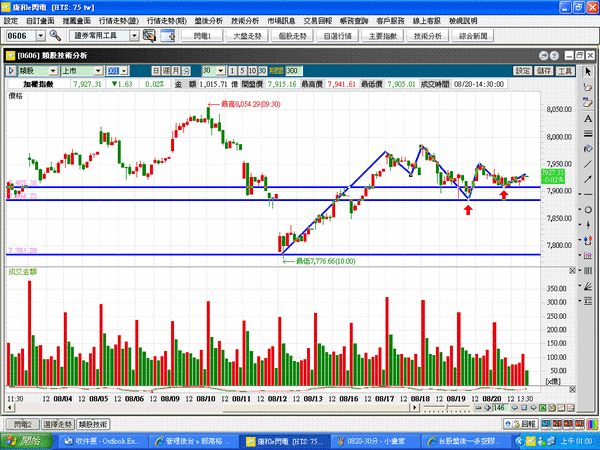The width and height of the screenshot is (600, 450).
Task: Click the green Excel export icon
Action: [543, 408]
